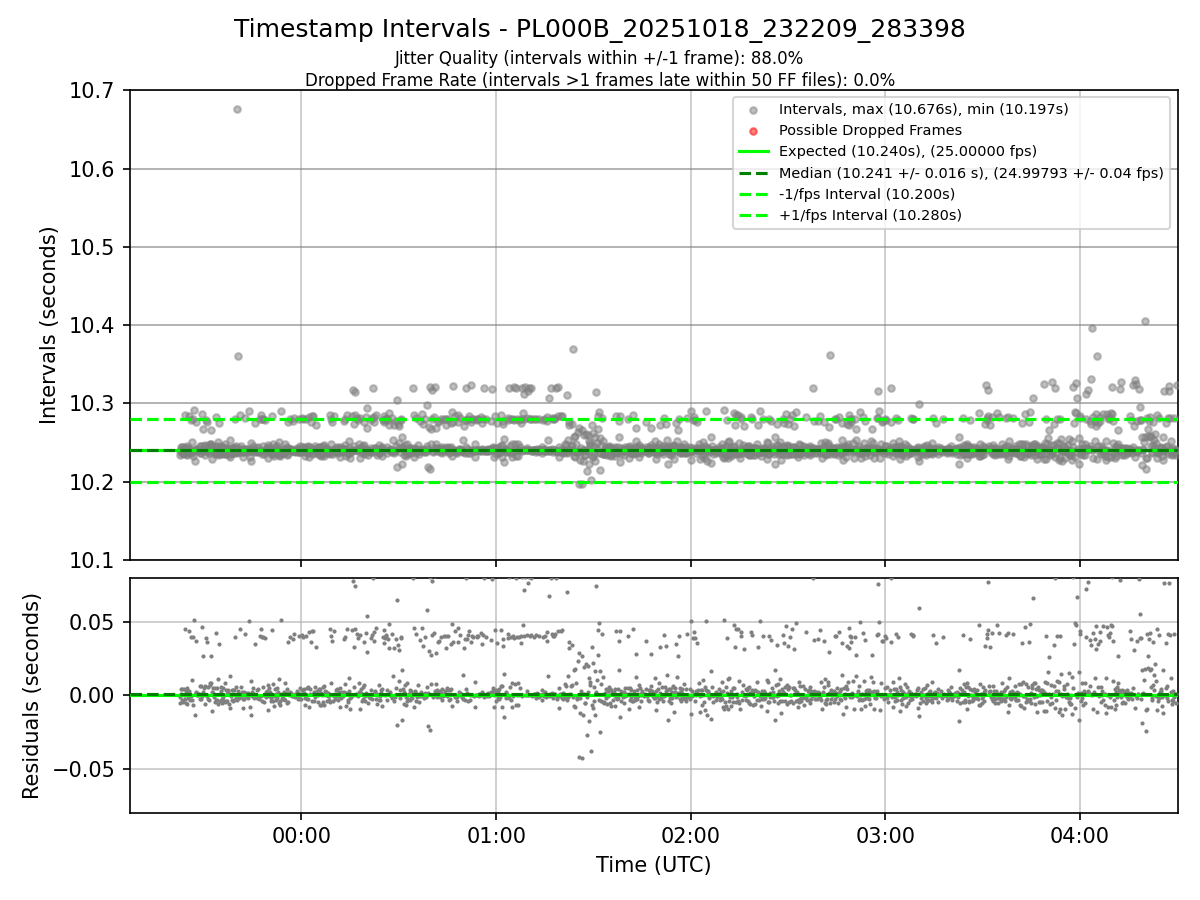The width and height of the screenshot is (1200, 900).
Task: Click the '02:00' time tick label
Action: coord(690,833)
